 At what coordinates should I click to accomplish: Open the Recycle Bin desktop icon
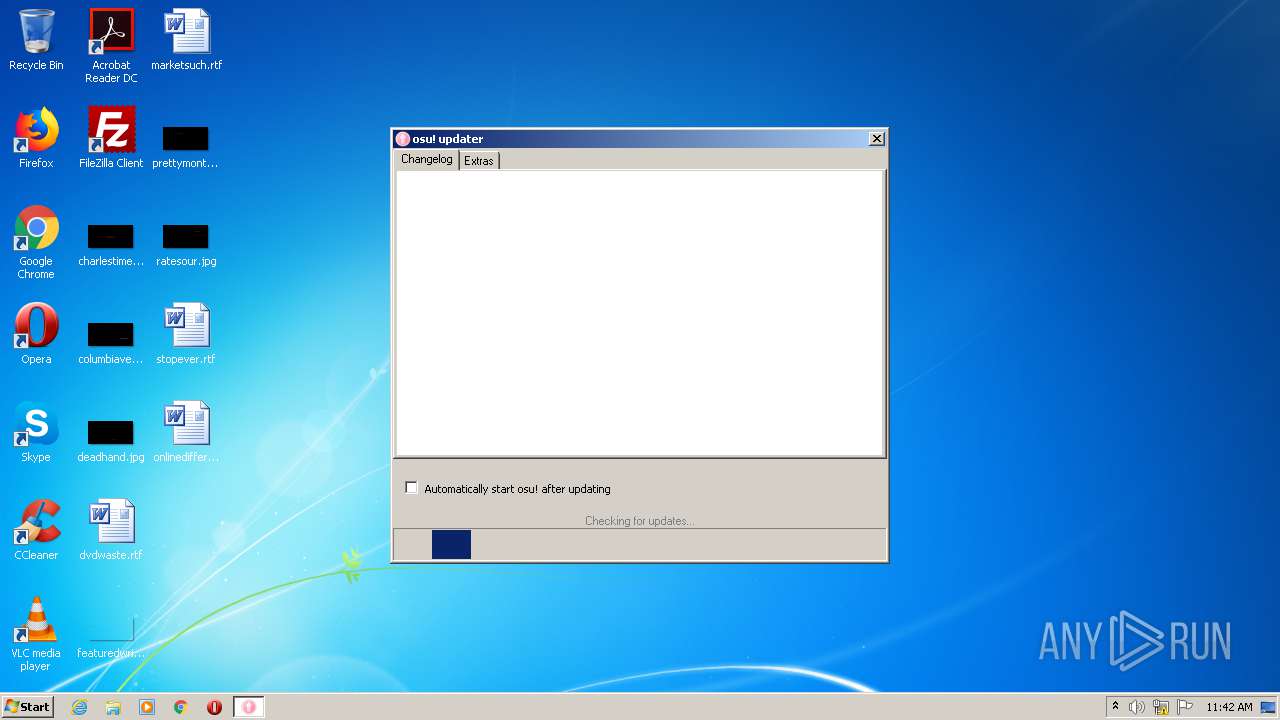(x=36, y=40)
